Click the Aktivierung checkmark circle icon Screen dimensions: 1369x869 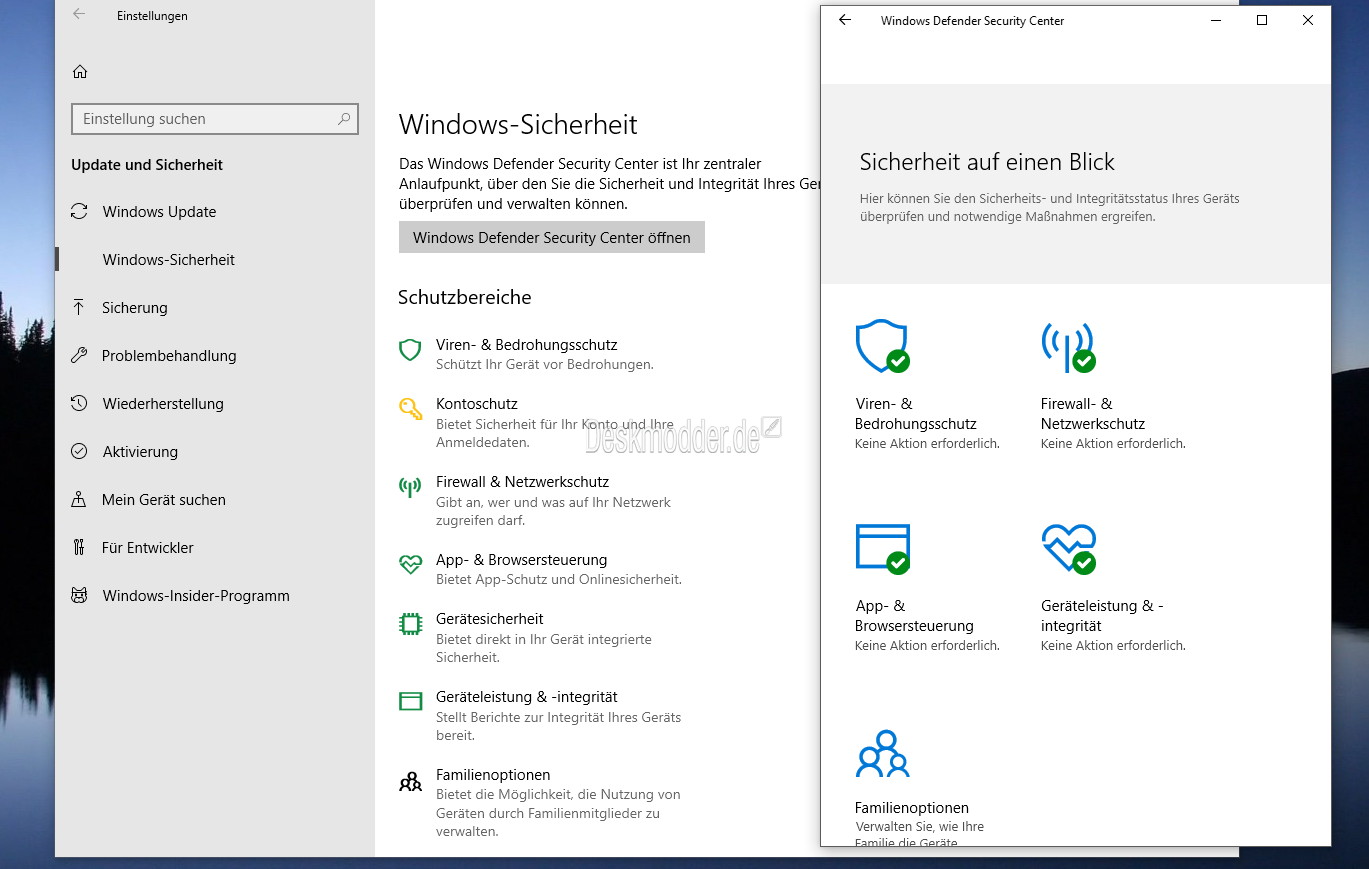coord(79,451)
